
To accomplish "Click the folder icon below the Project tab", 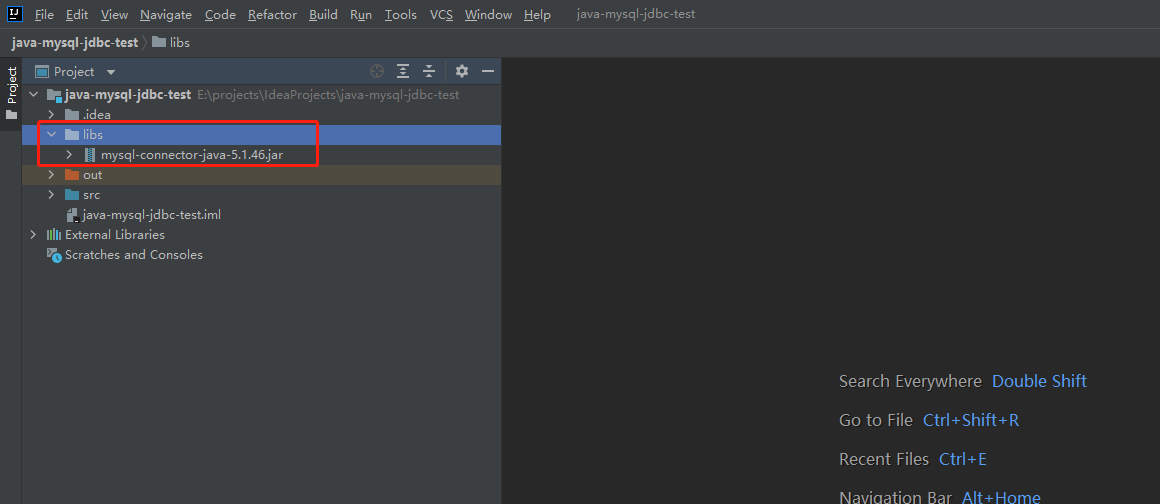I will (11, 115).
